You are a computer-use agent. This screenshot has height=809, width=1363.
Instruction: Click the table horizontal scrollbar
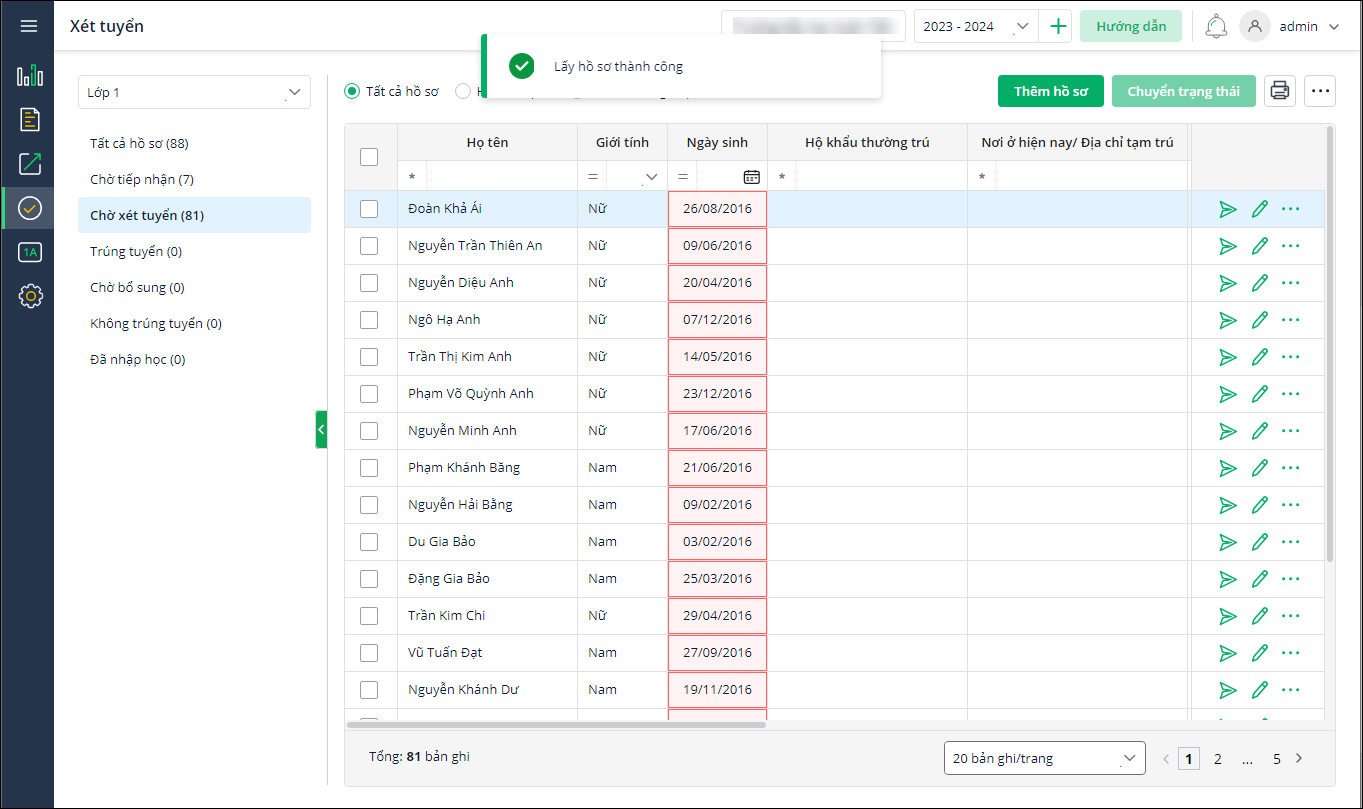pos(556,724)
